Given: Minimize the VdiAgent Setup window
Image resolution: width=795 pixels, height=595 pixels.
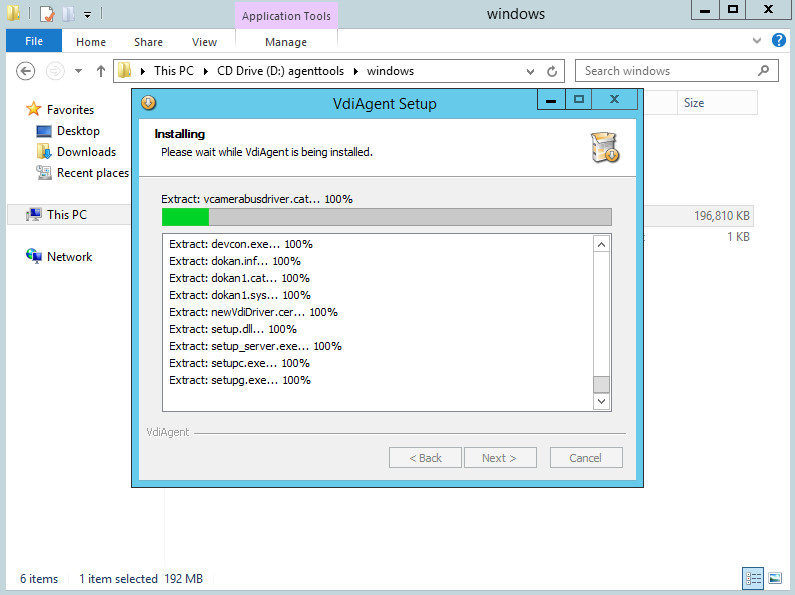Looking at the screenshot, I should click(x=551, y=100).
